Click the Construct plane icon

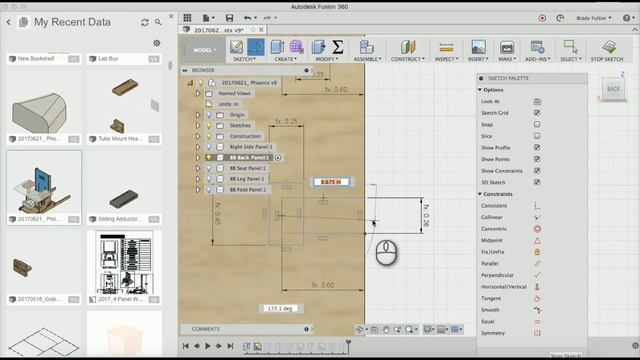click(x=407, y=47)
